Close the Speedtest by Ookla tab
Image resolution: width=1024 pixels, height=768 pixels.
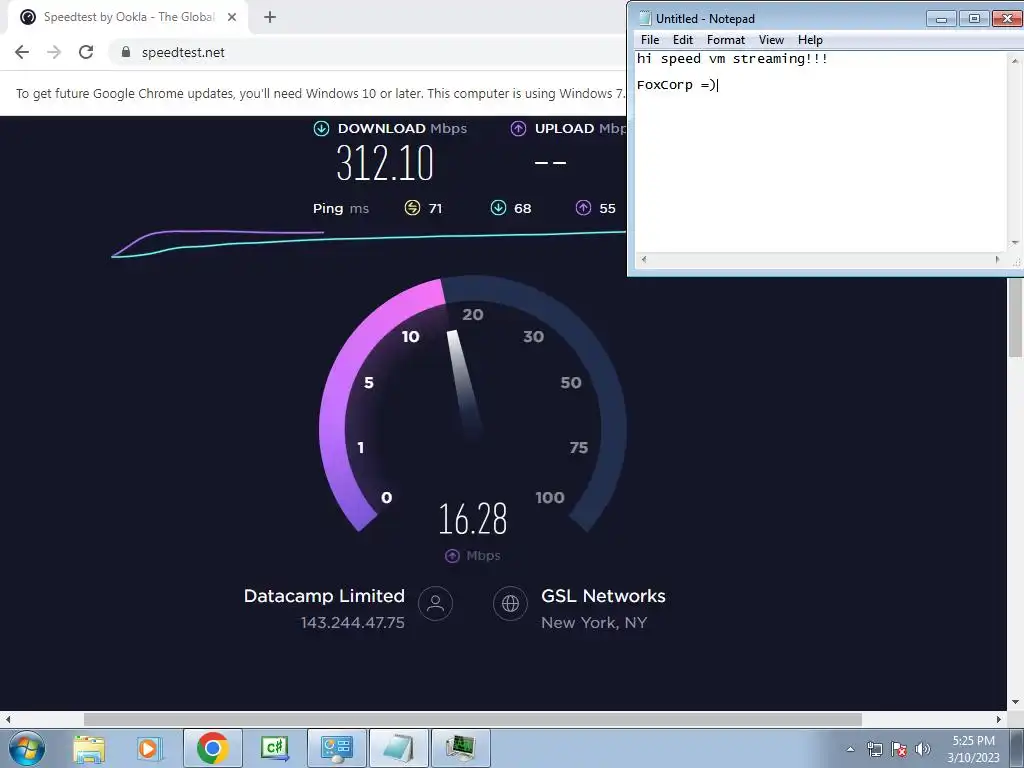tap(232, 17)
